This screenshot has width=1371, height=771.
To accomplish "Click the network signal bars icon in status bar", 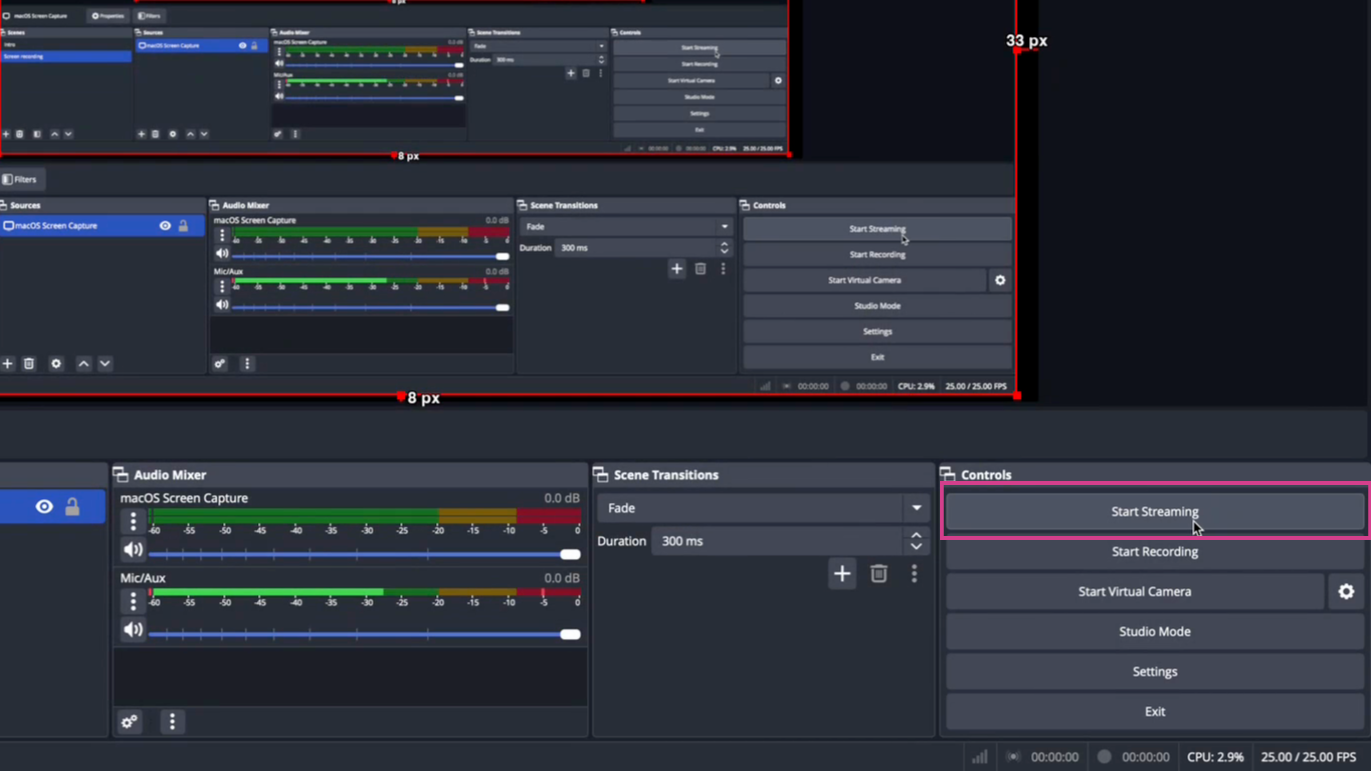I will [980, 757].
